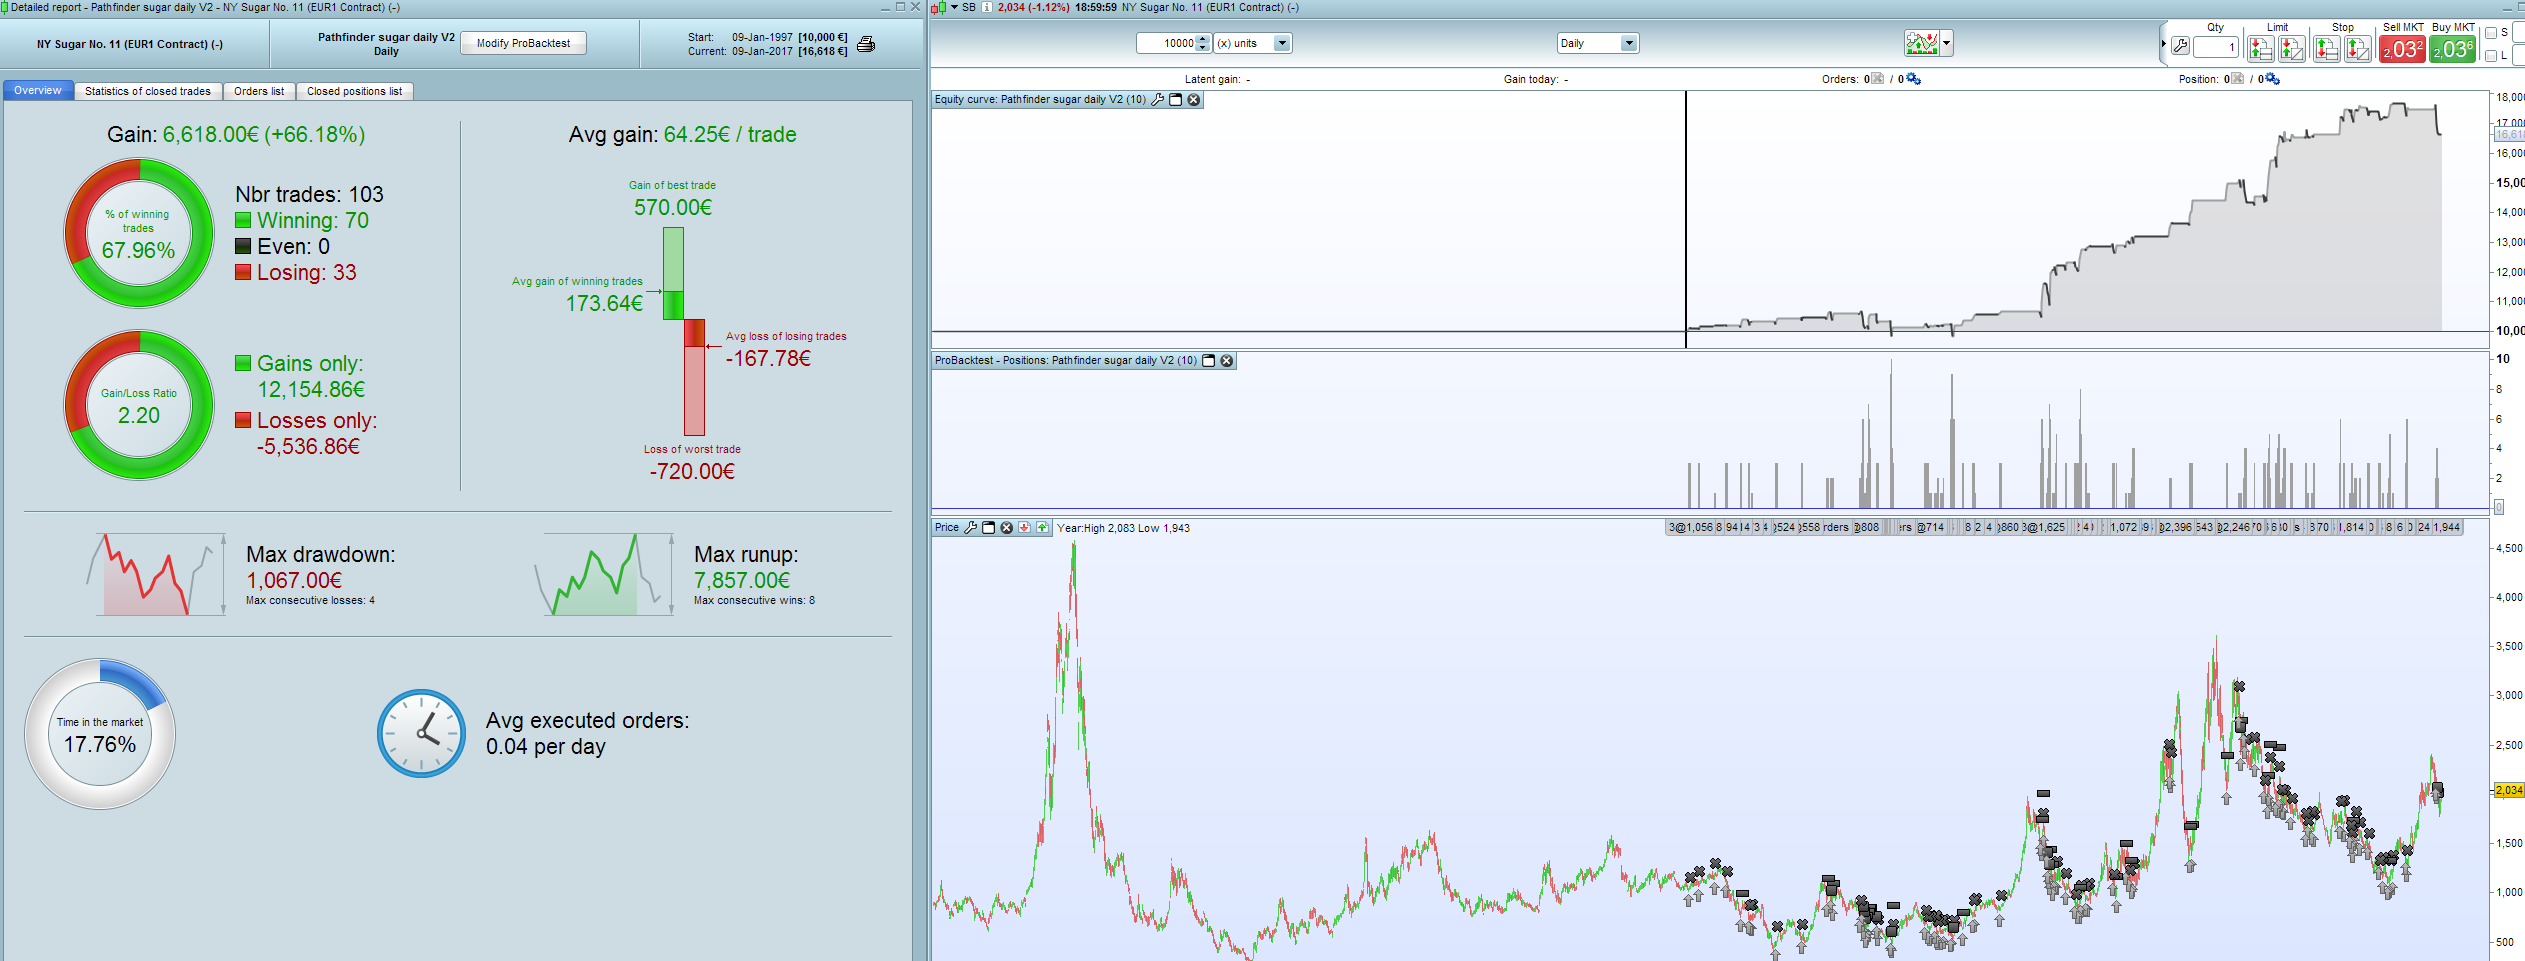Click the Time in the market gauge

100,734
